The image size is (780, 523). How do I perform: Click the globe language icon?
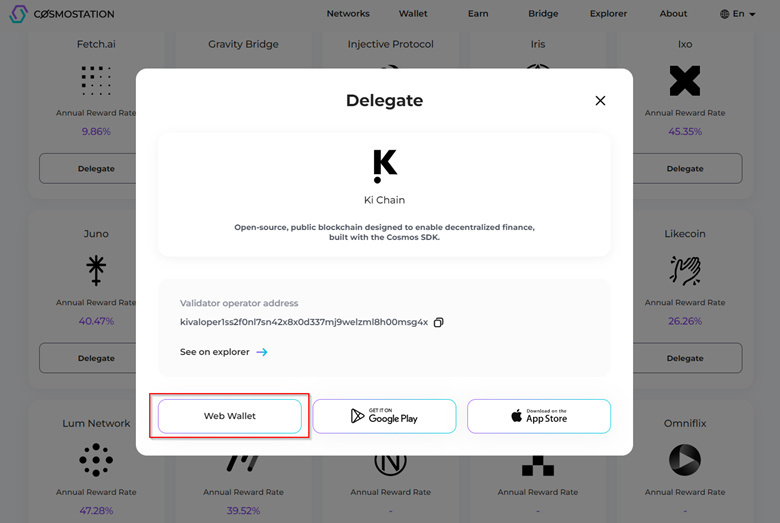tap(724, 14)
